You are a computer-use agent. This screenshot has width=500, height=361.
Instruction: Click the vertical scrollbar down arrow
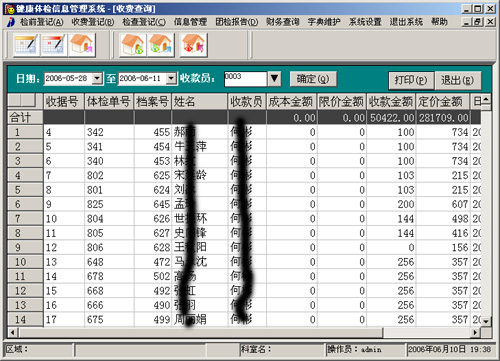click(x=486, y=321)
